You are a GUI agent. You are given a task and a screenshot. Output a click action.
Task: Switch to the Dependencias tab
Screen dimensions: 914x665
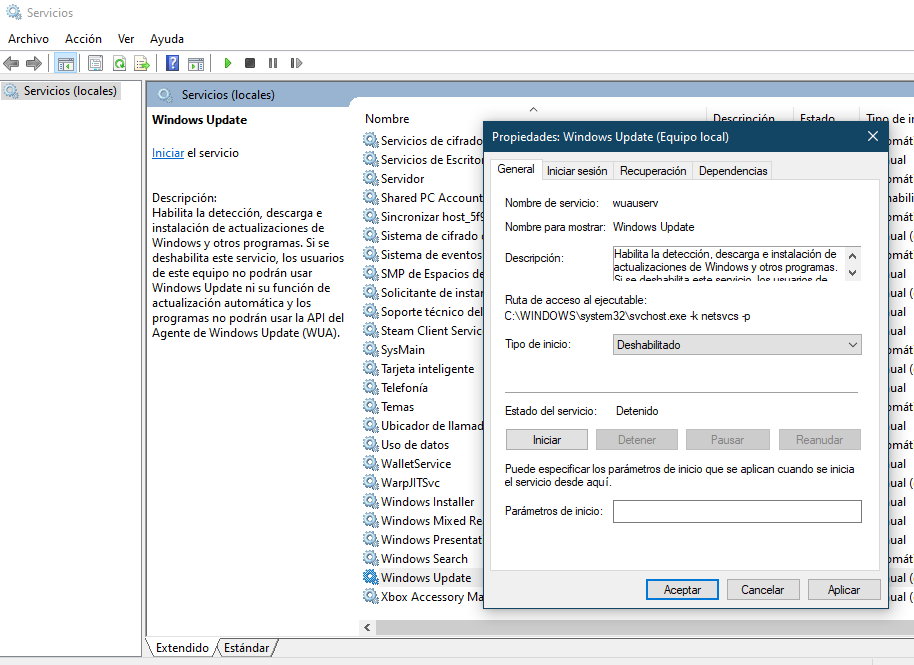pyautogui.click(x=732, y=171)
